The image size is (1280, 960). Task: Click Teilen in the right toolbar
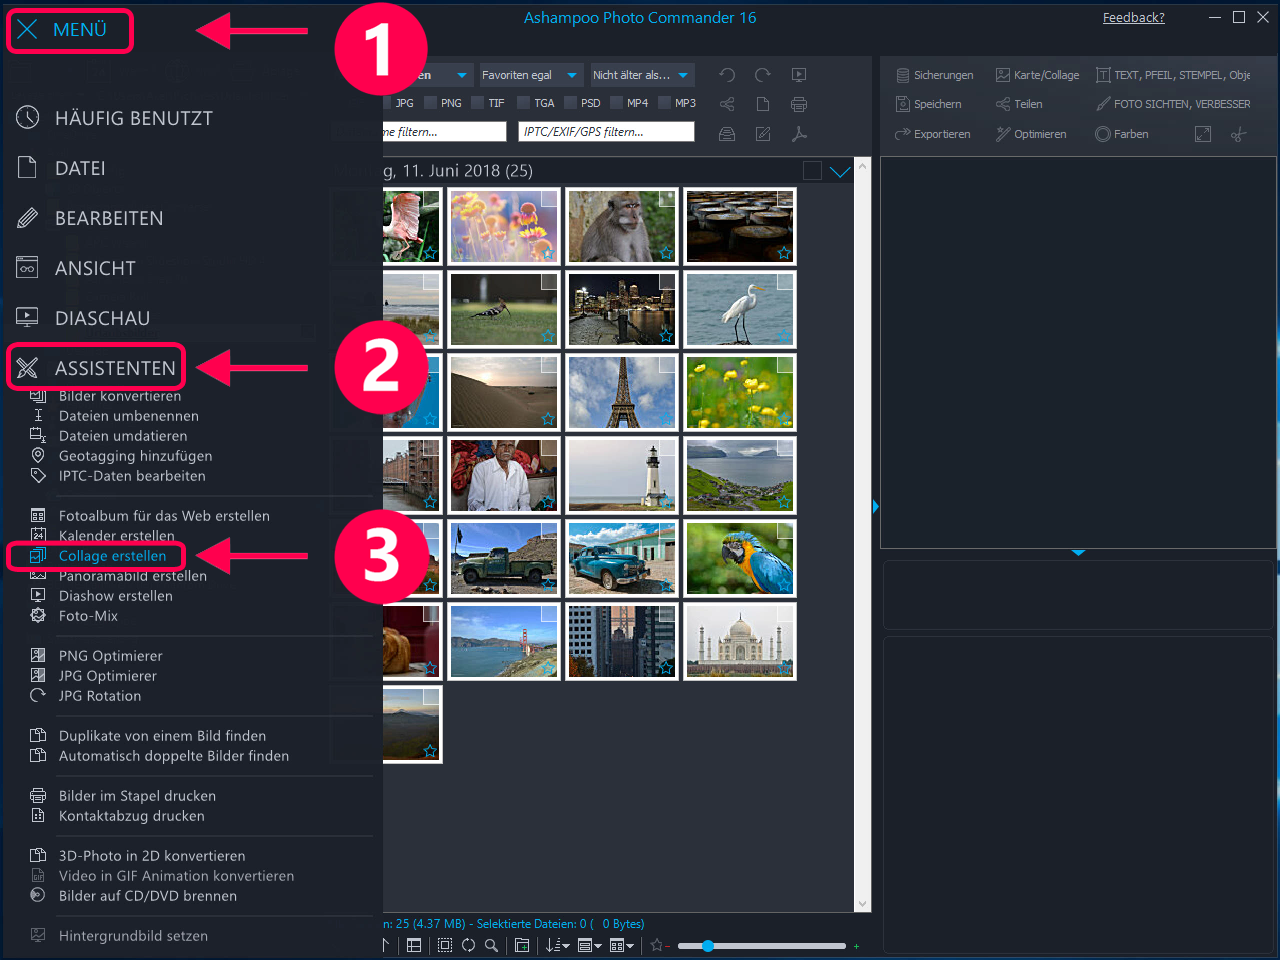(1019, 104)
